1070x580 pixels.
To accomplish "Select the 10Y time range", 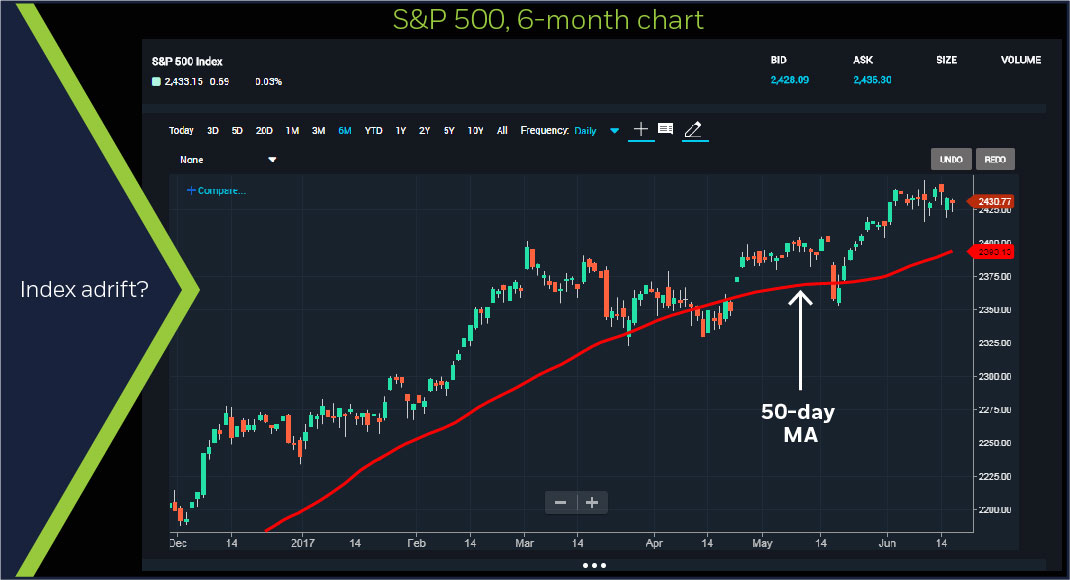I will [x=476, y=131].
